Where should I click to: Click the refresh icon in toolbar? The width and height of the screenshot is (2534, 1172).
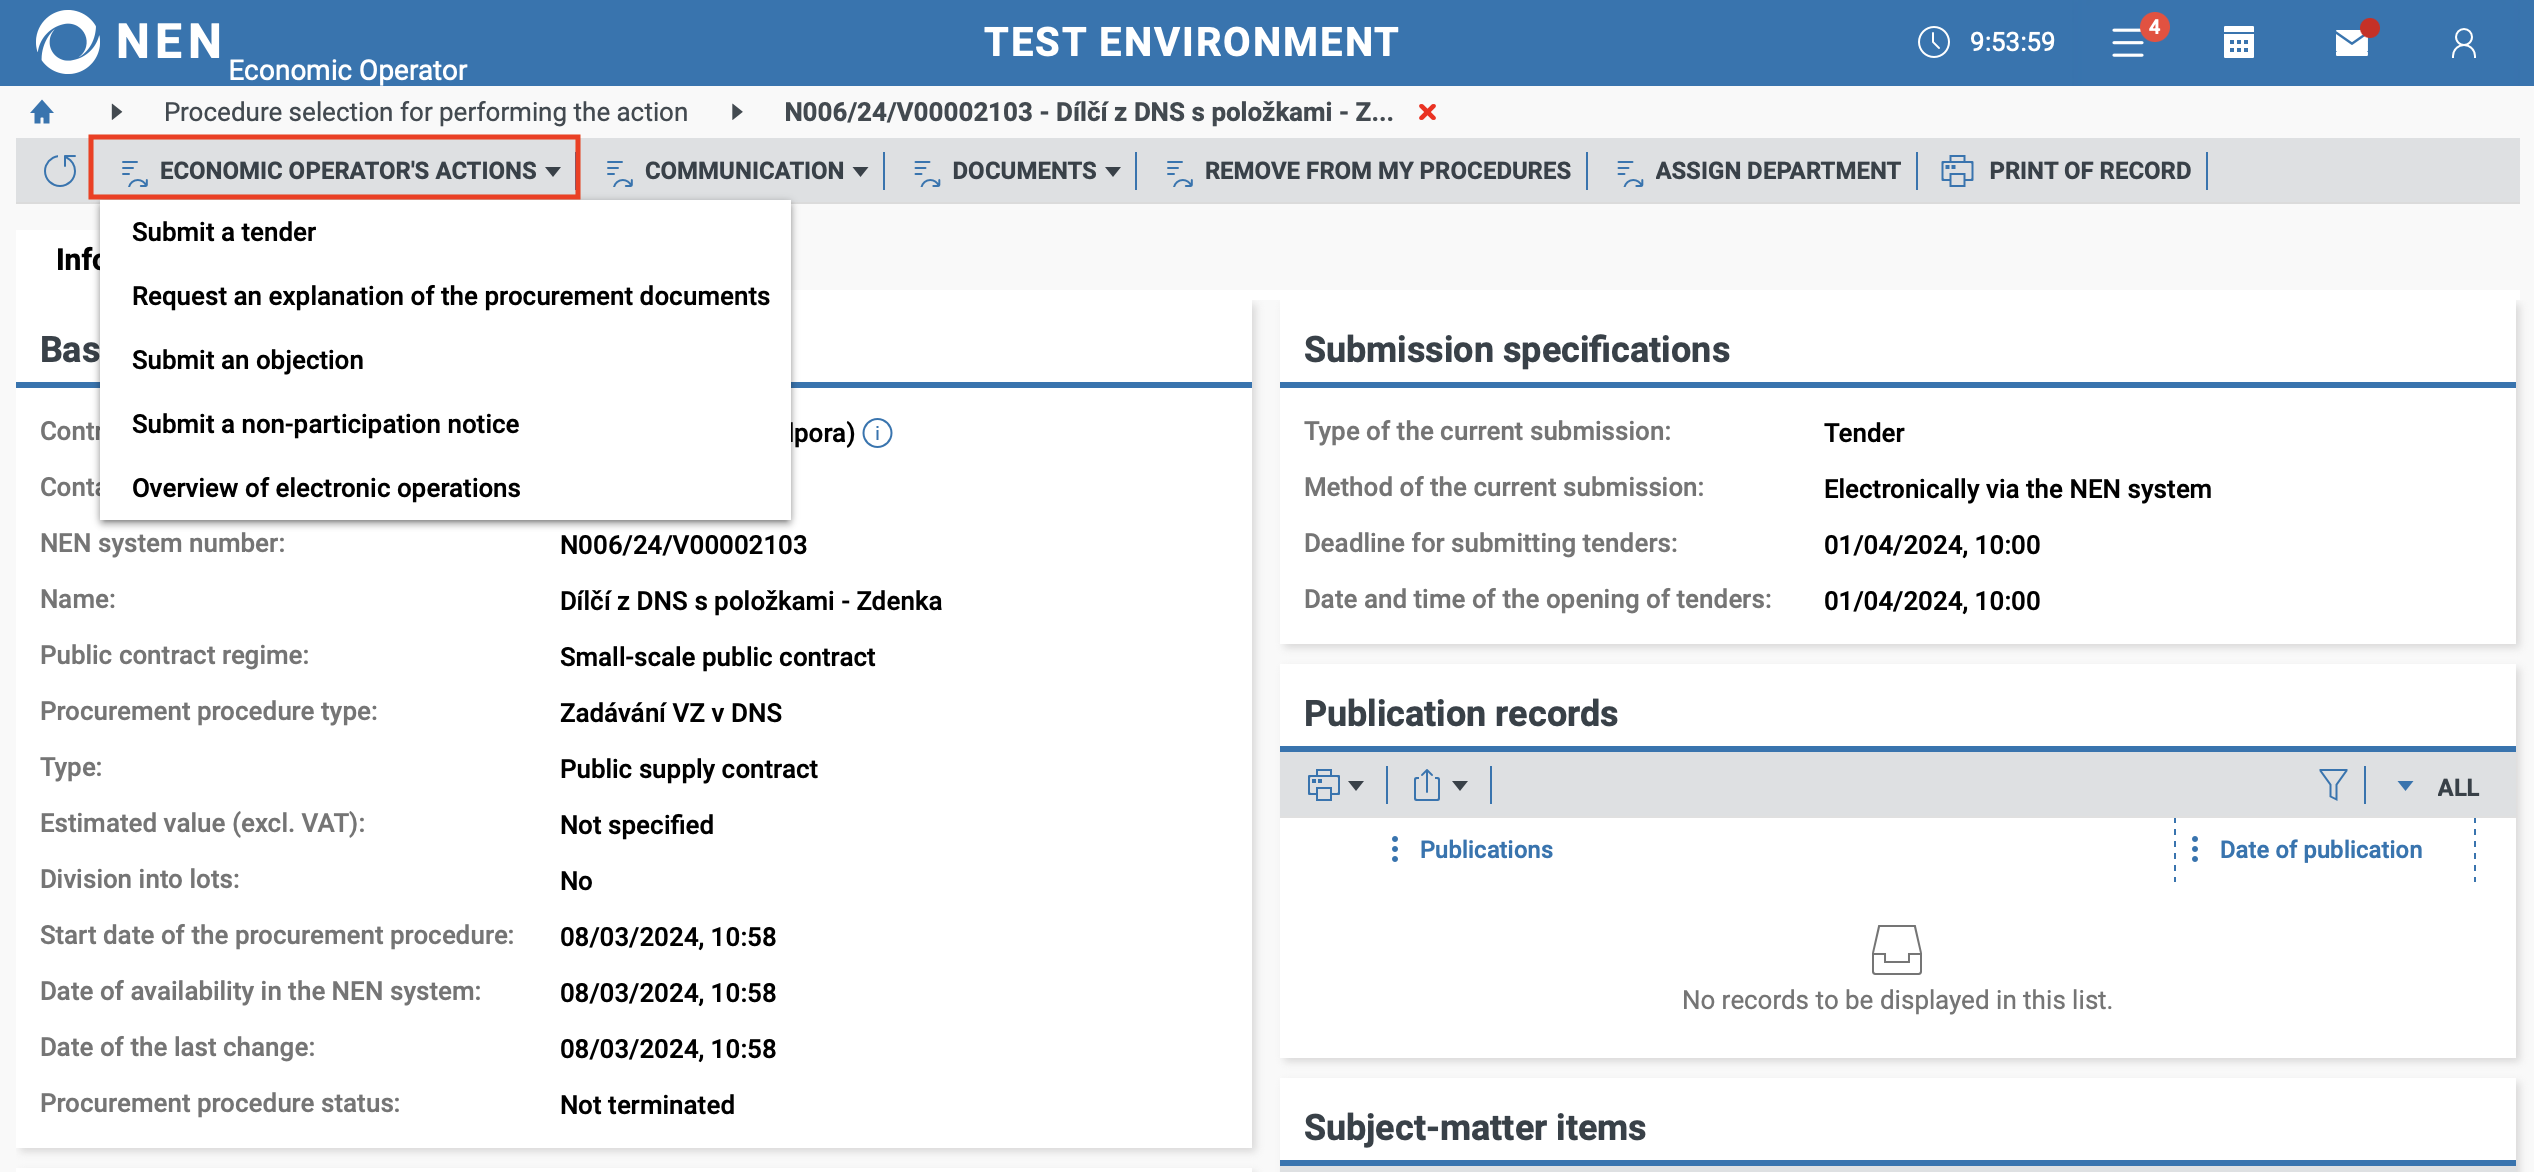pyautogui.click(x=60, y=171)
